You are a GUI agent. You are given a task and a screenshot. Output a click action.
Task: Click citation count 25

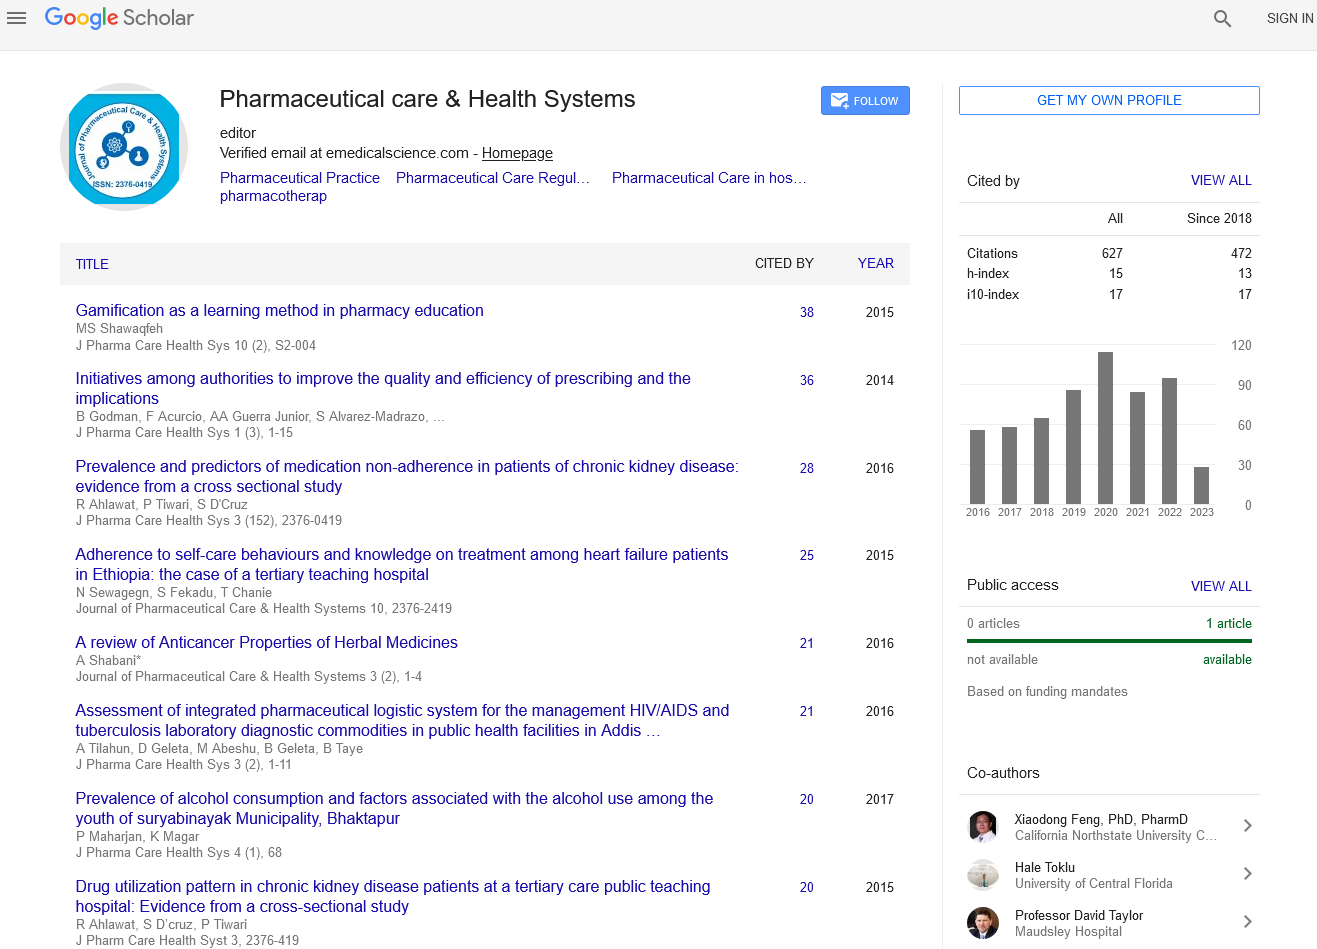807,555
